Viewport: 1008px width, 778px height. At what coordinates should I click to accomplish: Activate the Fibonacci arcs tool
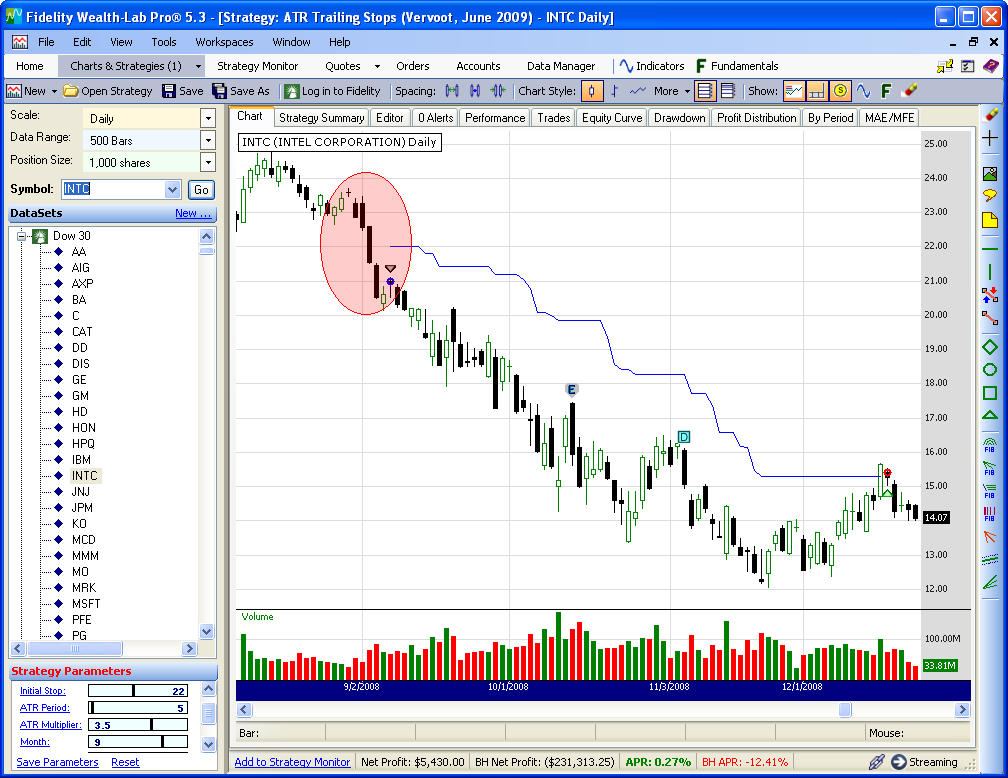click(990, 443)
